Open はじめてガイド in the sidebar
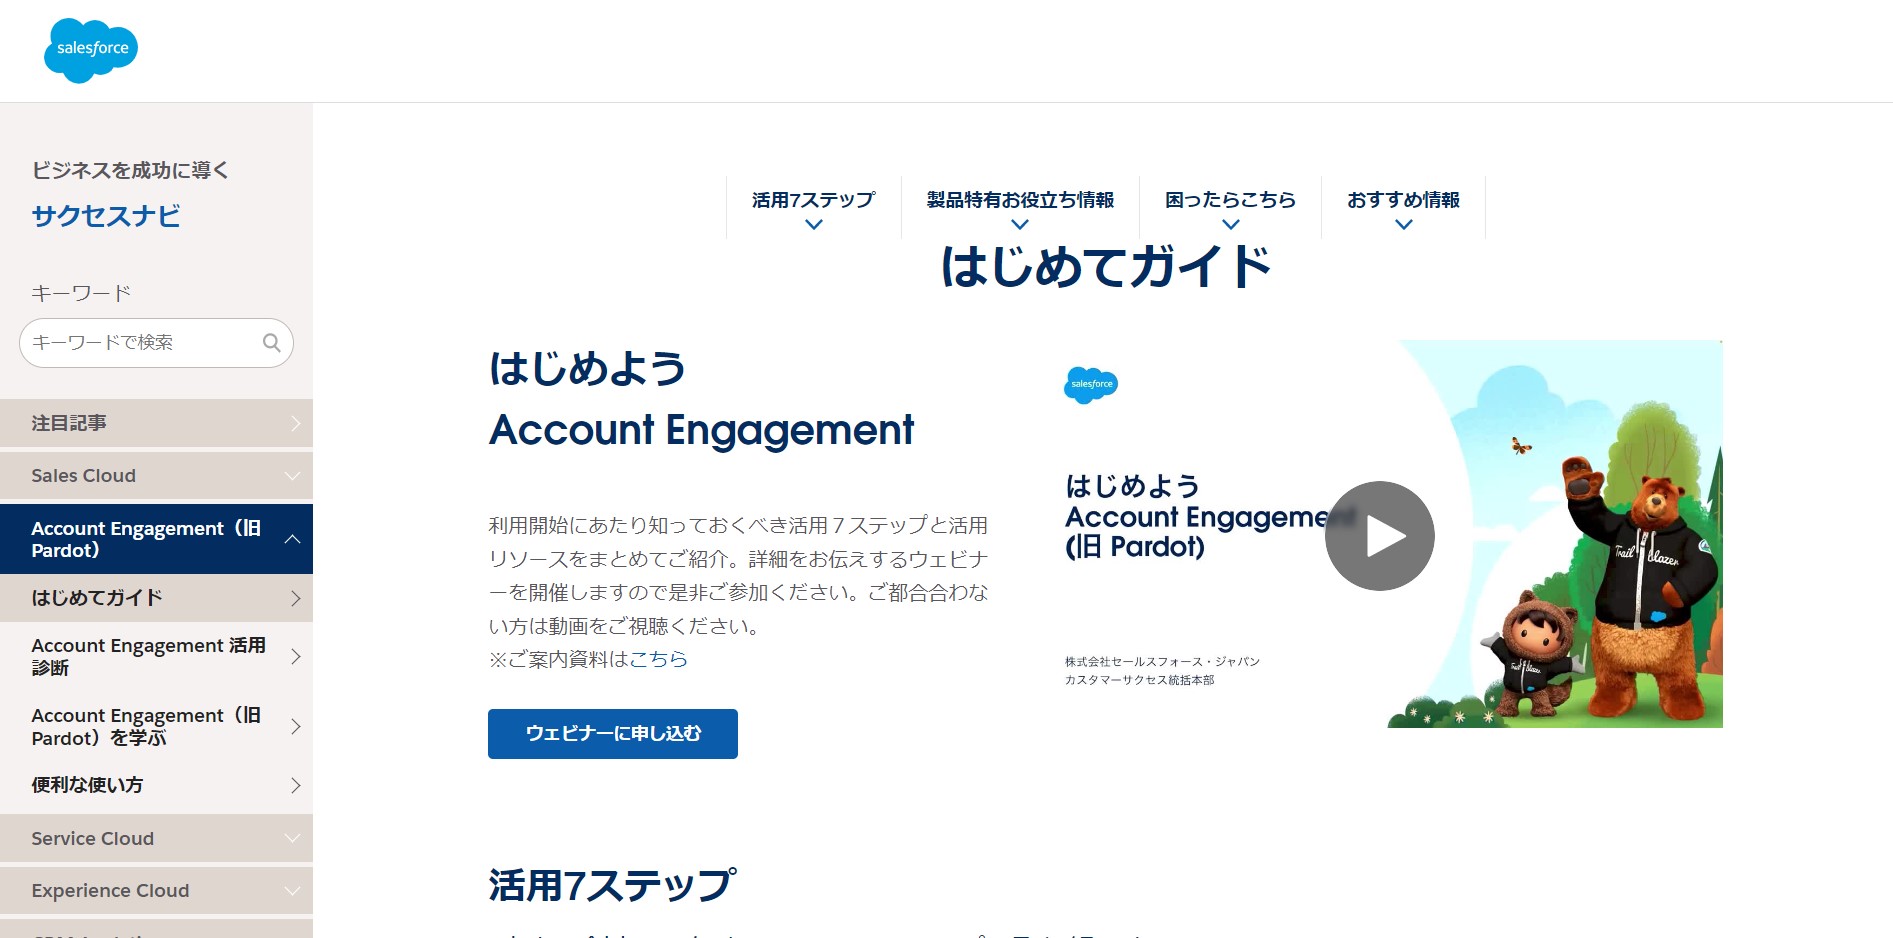Screen dimensions: 1893x938 [156, 598]
